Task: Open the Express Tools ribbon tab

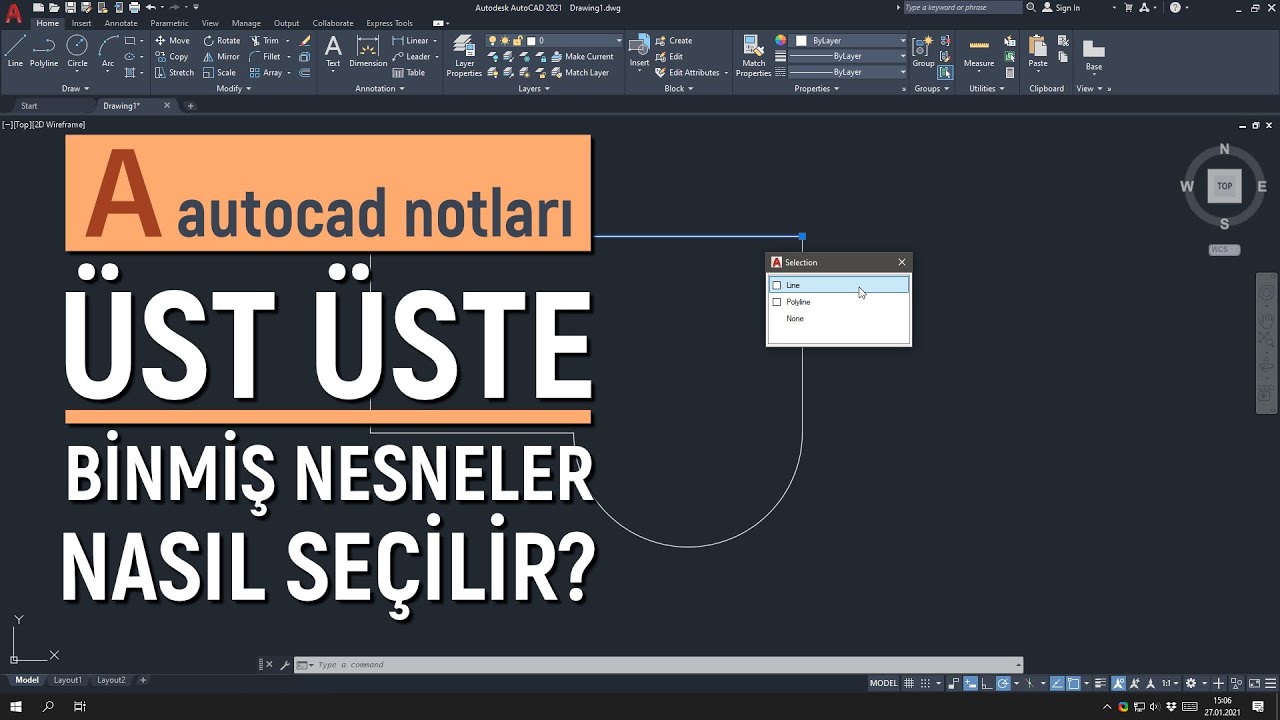Action: click(x=389, y=23)
